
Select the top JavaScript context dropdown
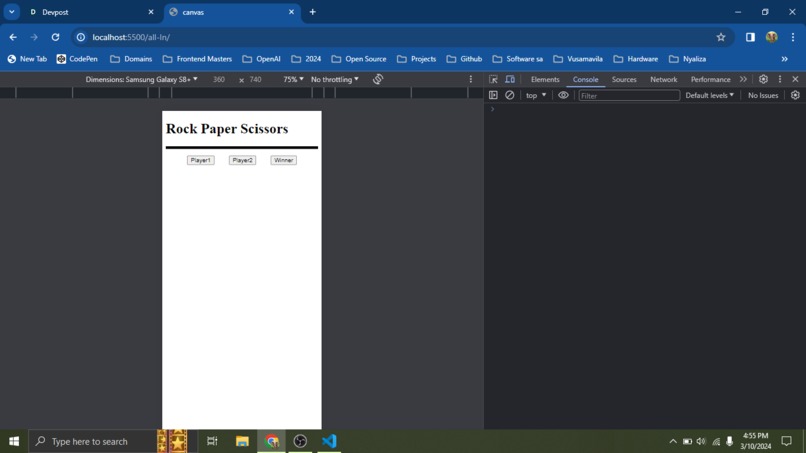536,95
